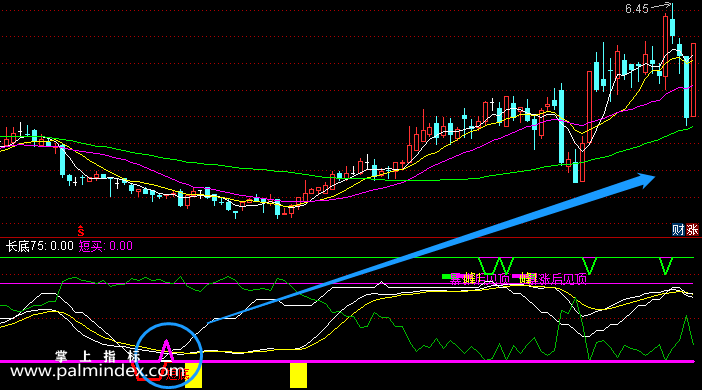This screenshot has width=702, height=390.
Task: Click the red divider between chart panes
Action: coord(351,238)
